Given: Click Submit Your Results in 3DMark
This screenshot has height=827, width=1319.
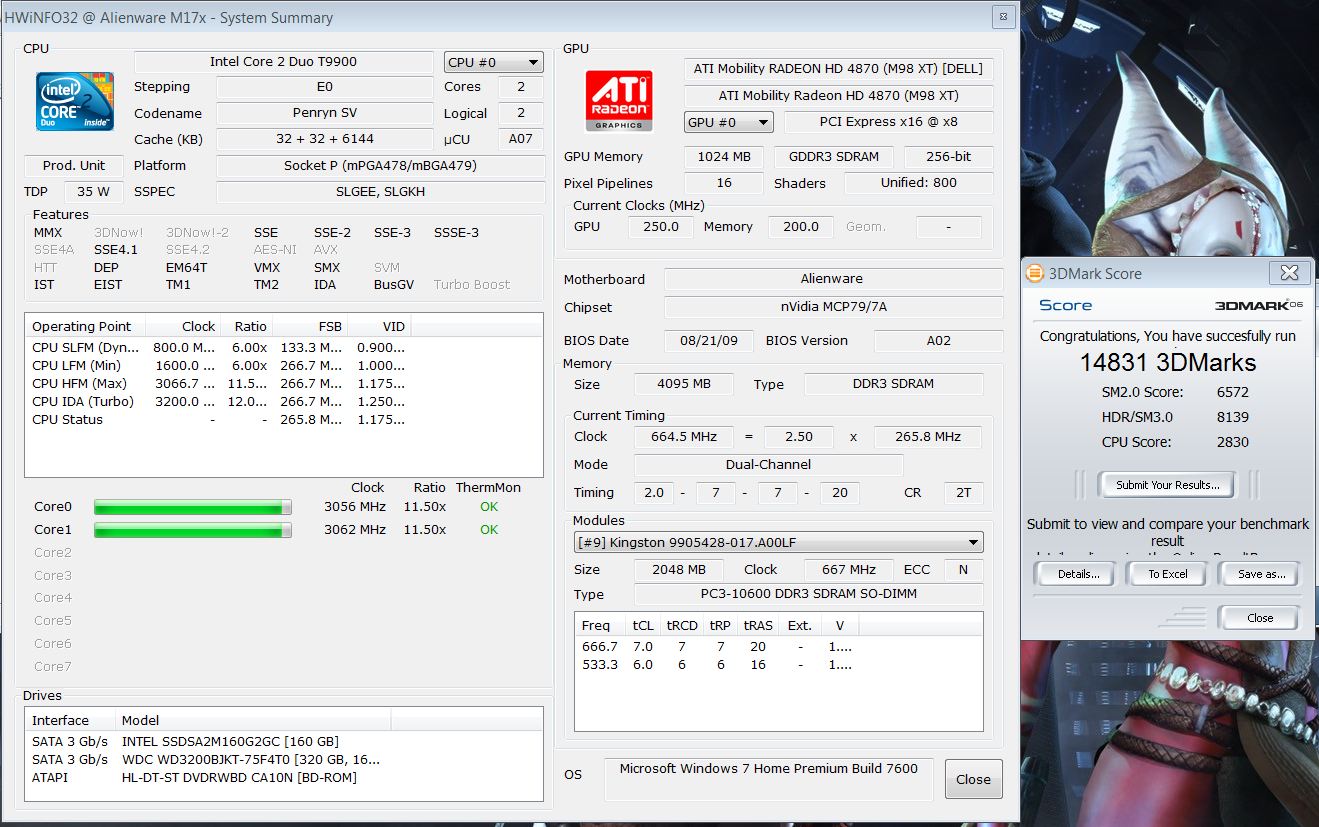Looking at the screenshot, I should pyautogui.click(x=1168, y=485).
